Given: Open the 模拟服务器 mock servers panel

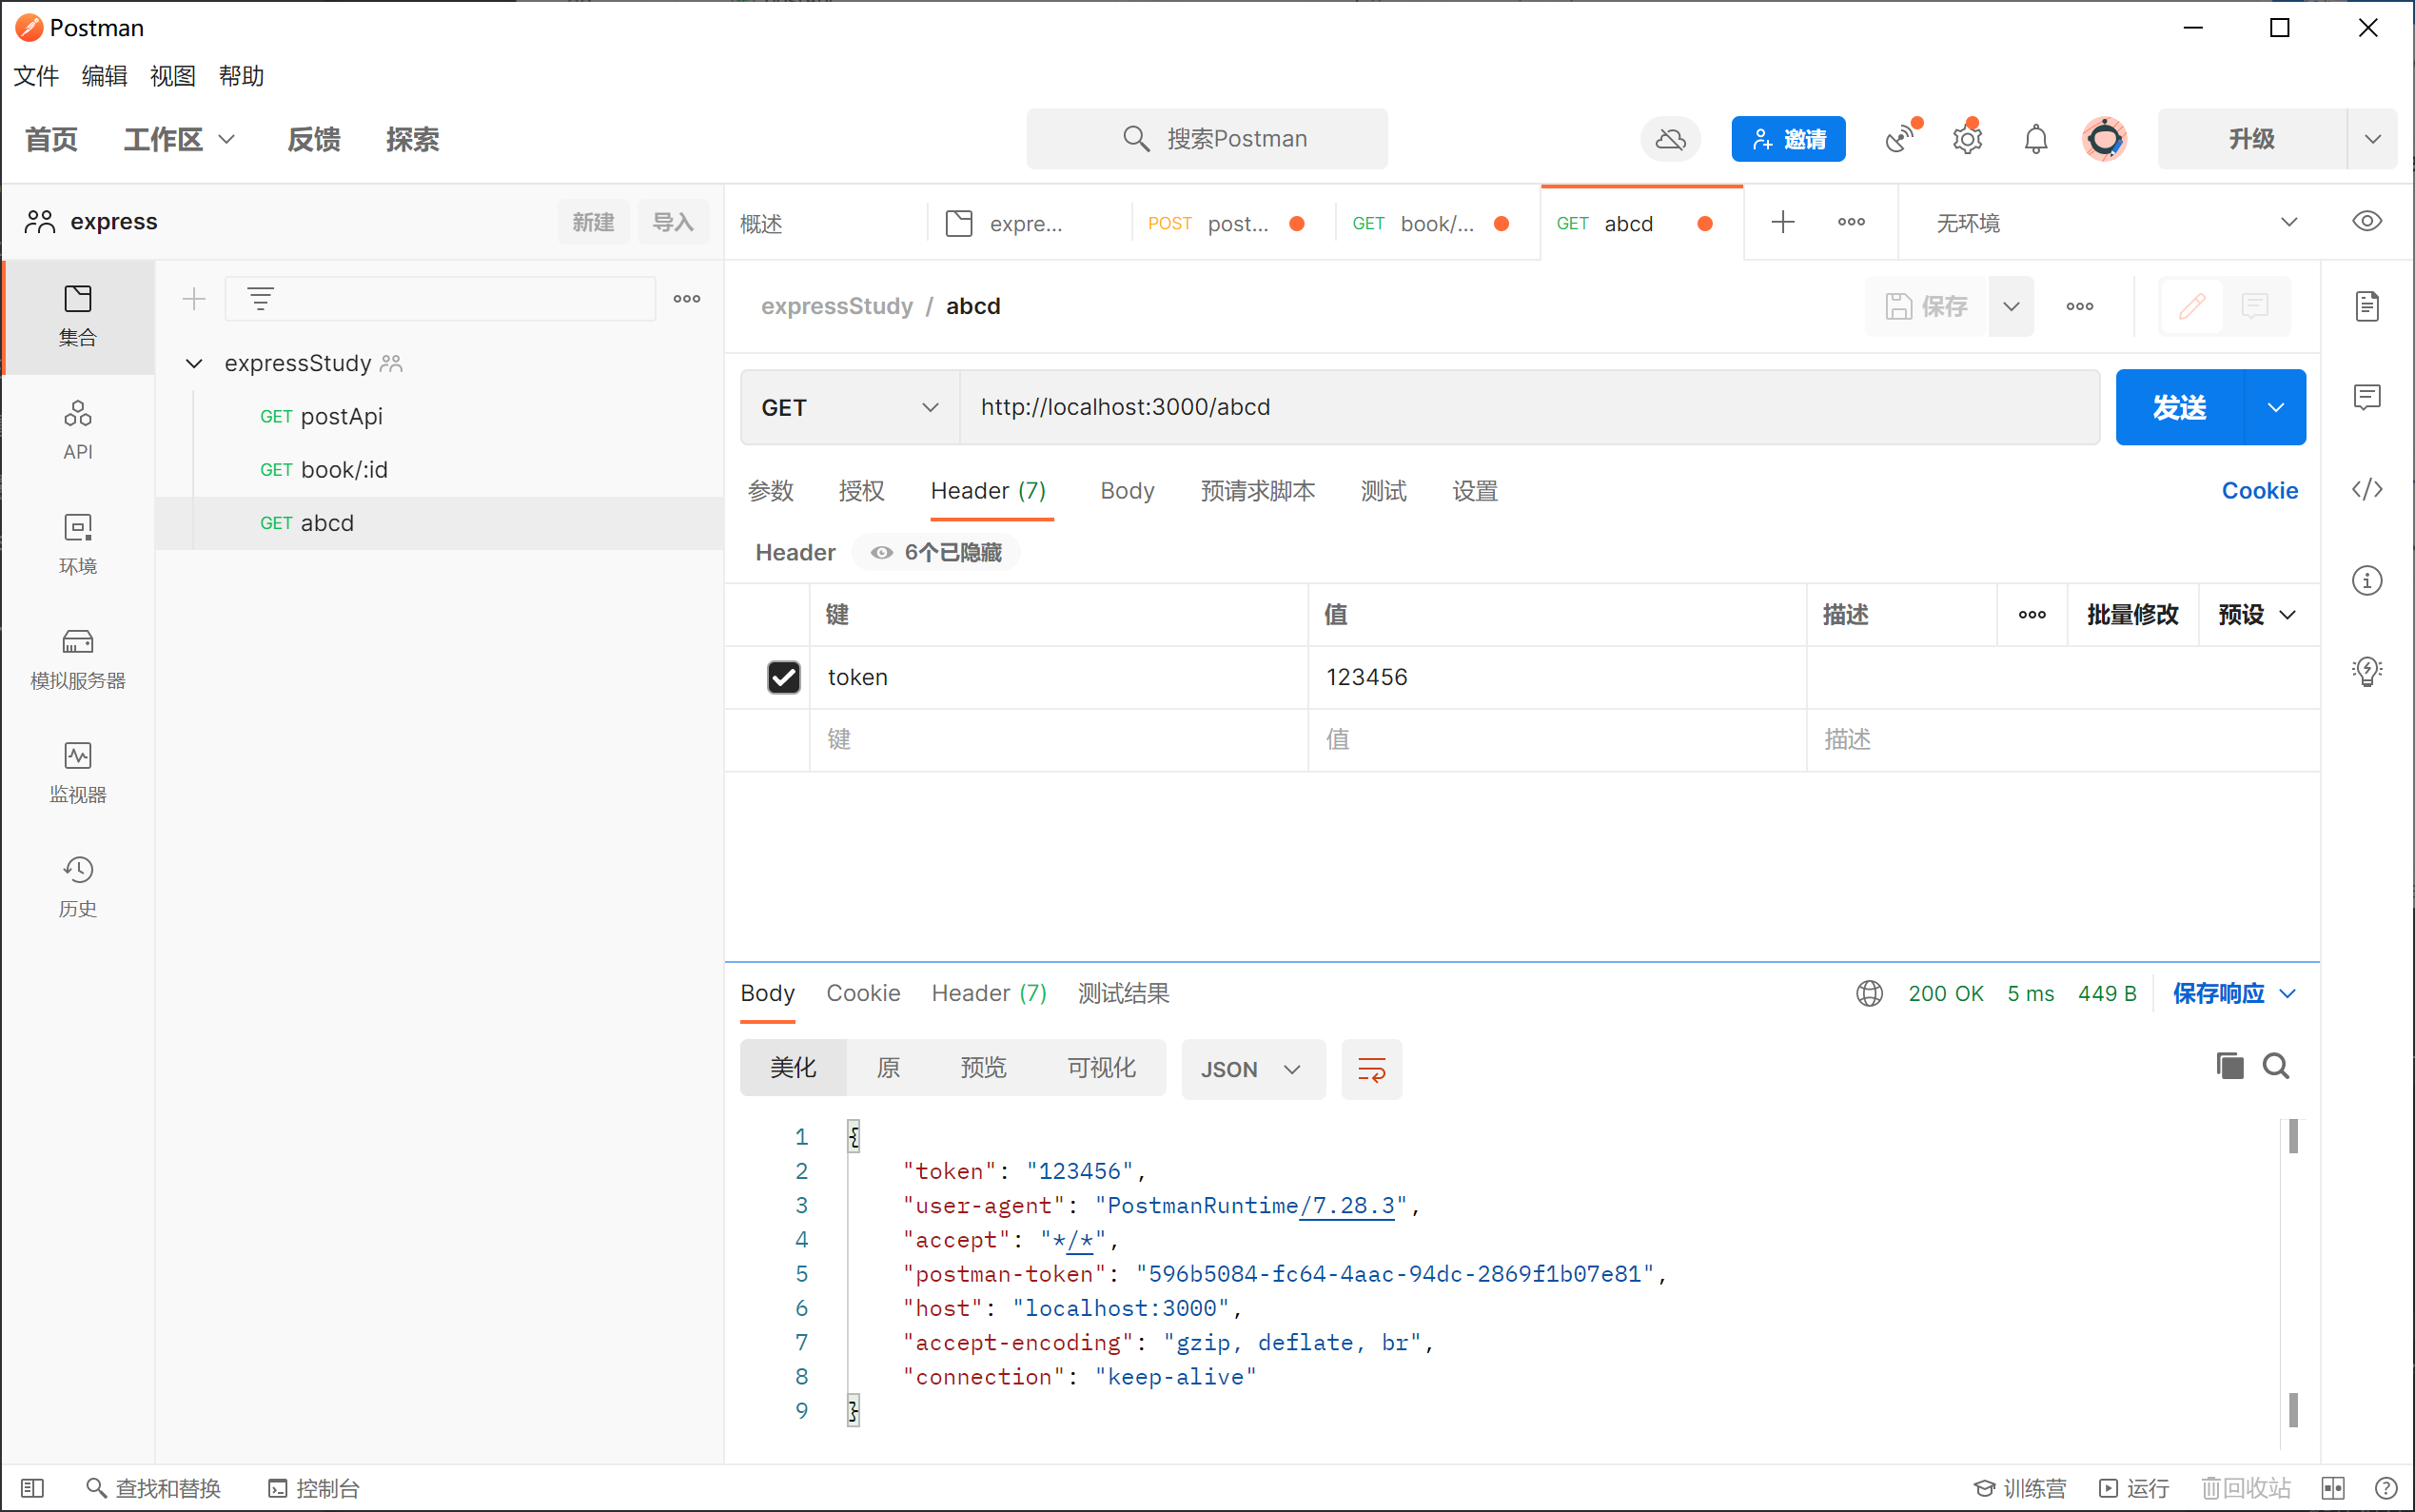Looking at the screenshot, I should (x=77, y=659).
